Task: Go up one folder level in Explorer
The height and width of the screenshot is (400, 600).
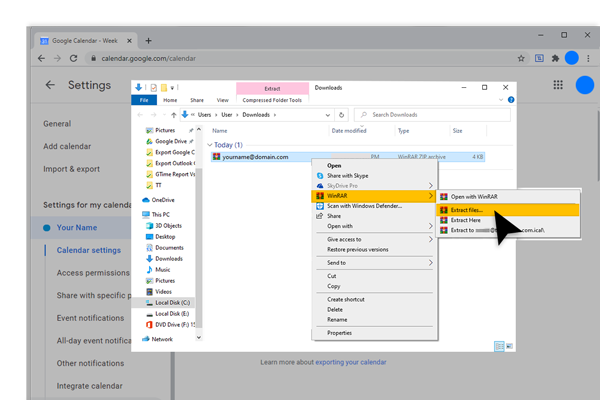Action: click(x=173, y=115)
